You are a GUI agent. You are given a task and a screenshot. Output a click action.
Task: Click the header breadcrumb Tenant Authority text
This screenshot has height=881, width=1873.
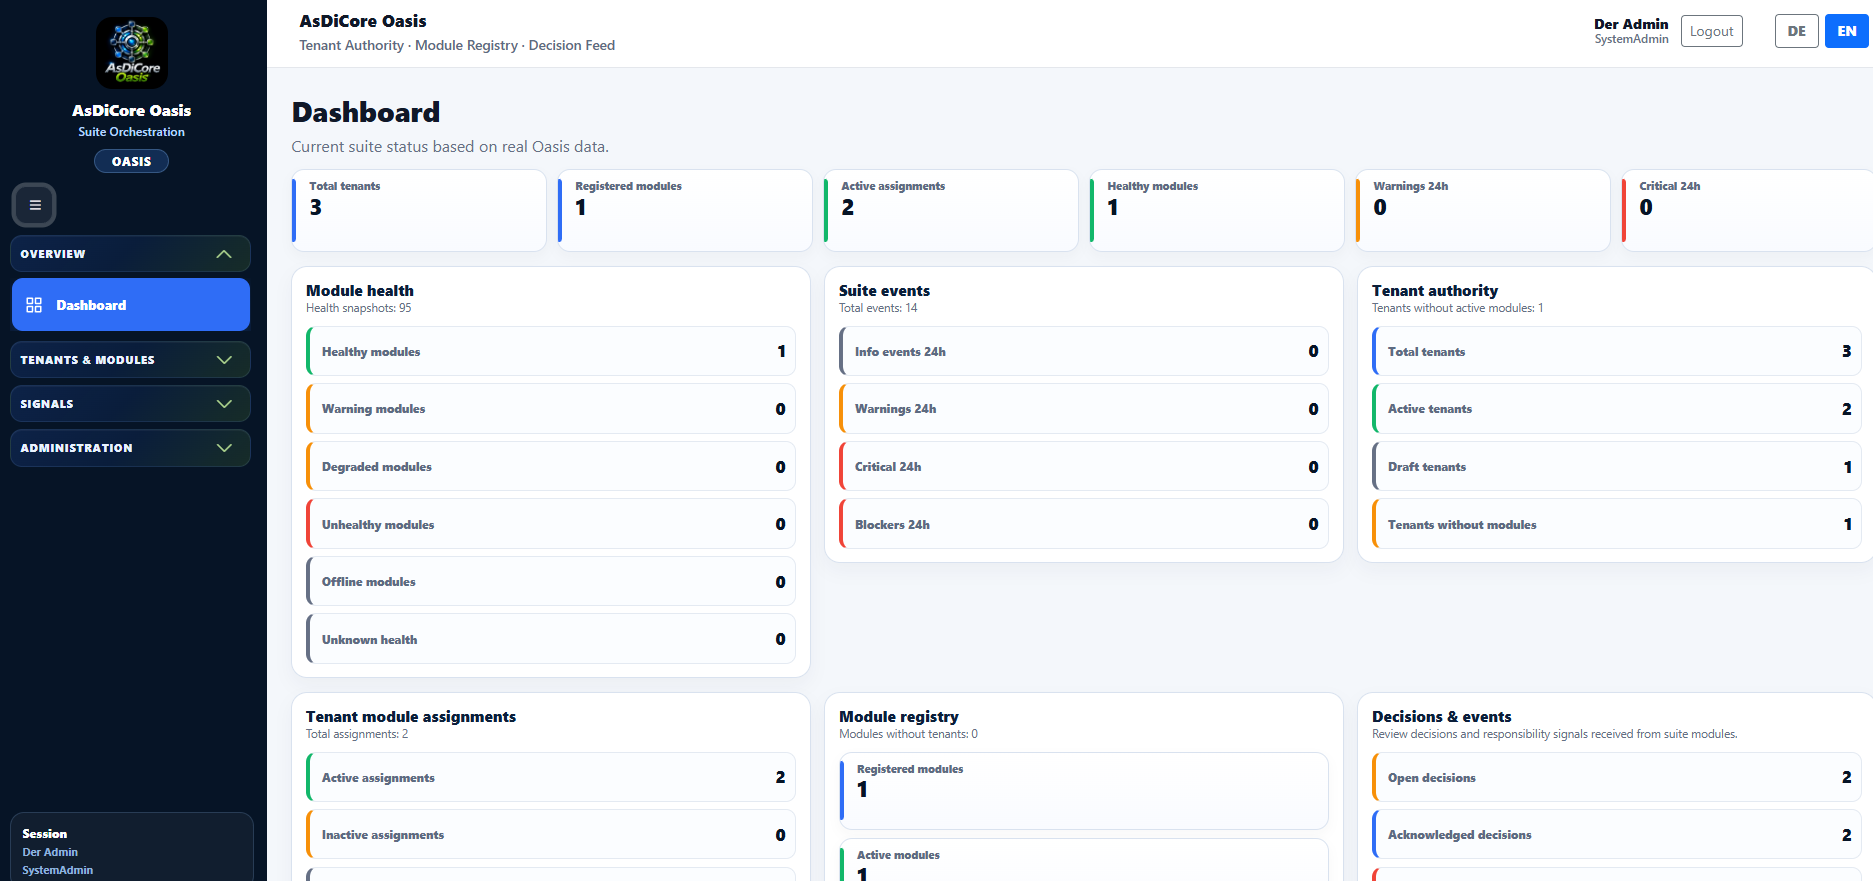[352, 45]
